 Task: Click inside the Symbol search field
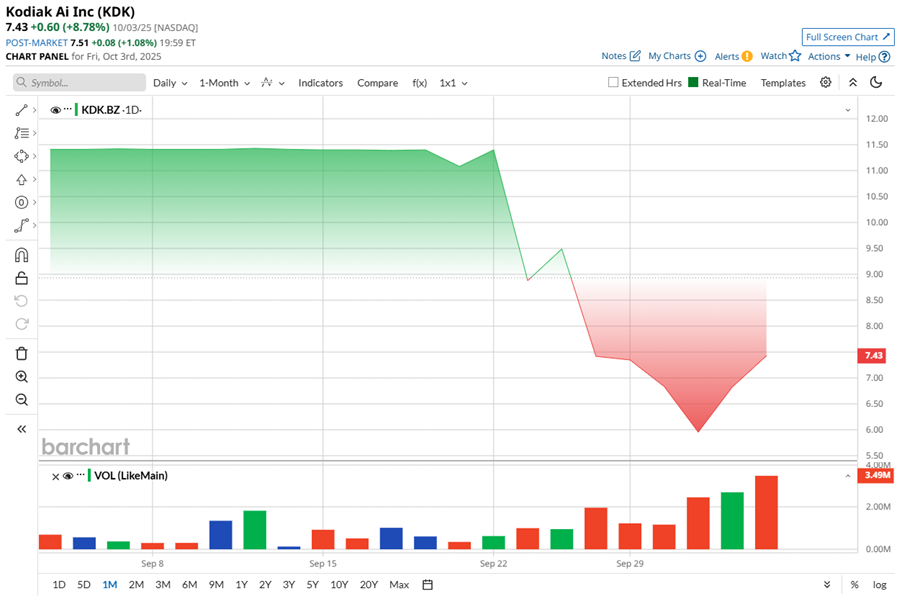79,82
